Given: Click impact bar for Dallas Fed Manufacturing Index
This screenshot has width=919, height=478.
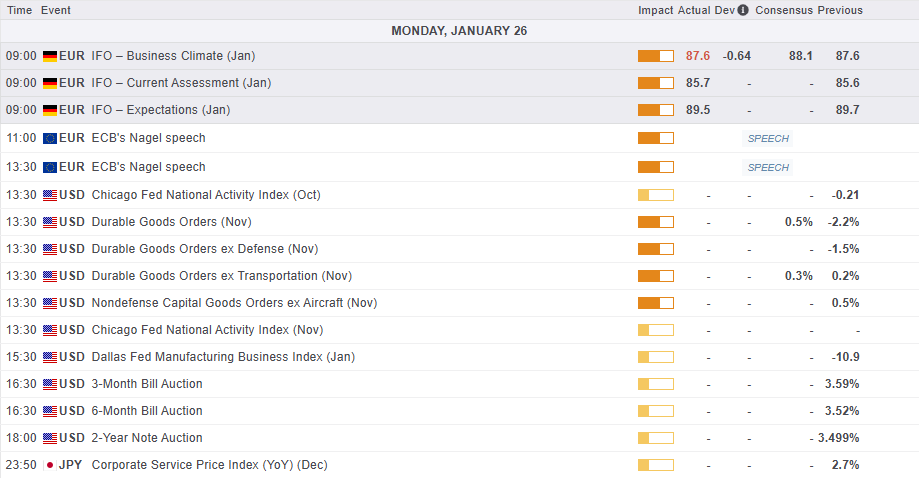Looking at the screenshot, I should (x=655, y=357).
